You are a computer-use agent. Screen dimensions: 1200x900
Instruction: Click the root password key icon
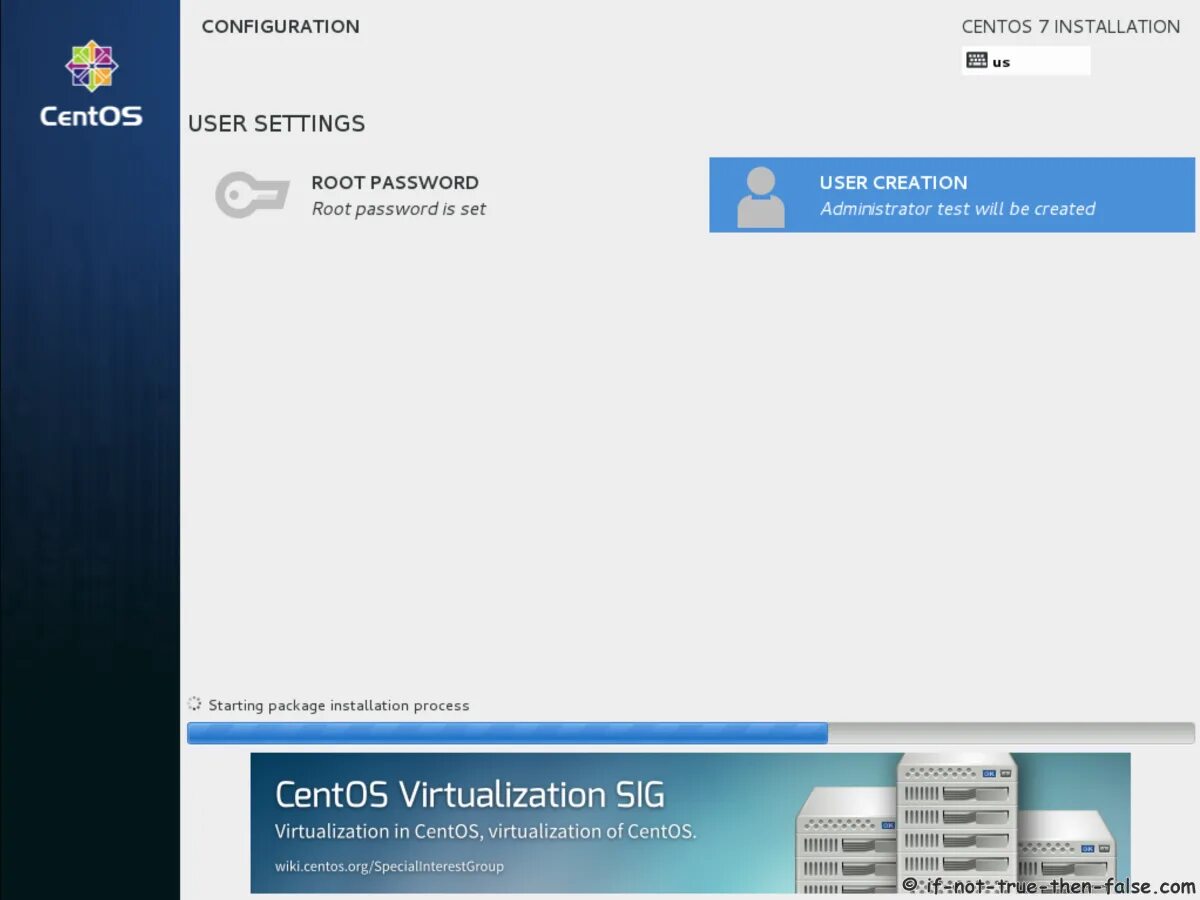click(x=252, y=195)
